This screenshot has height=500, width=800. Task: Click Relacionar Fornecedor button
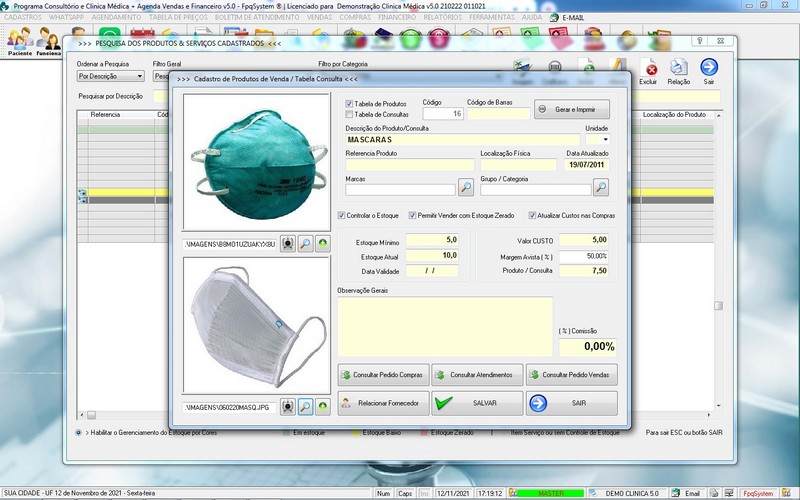point(383,403)
